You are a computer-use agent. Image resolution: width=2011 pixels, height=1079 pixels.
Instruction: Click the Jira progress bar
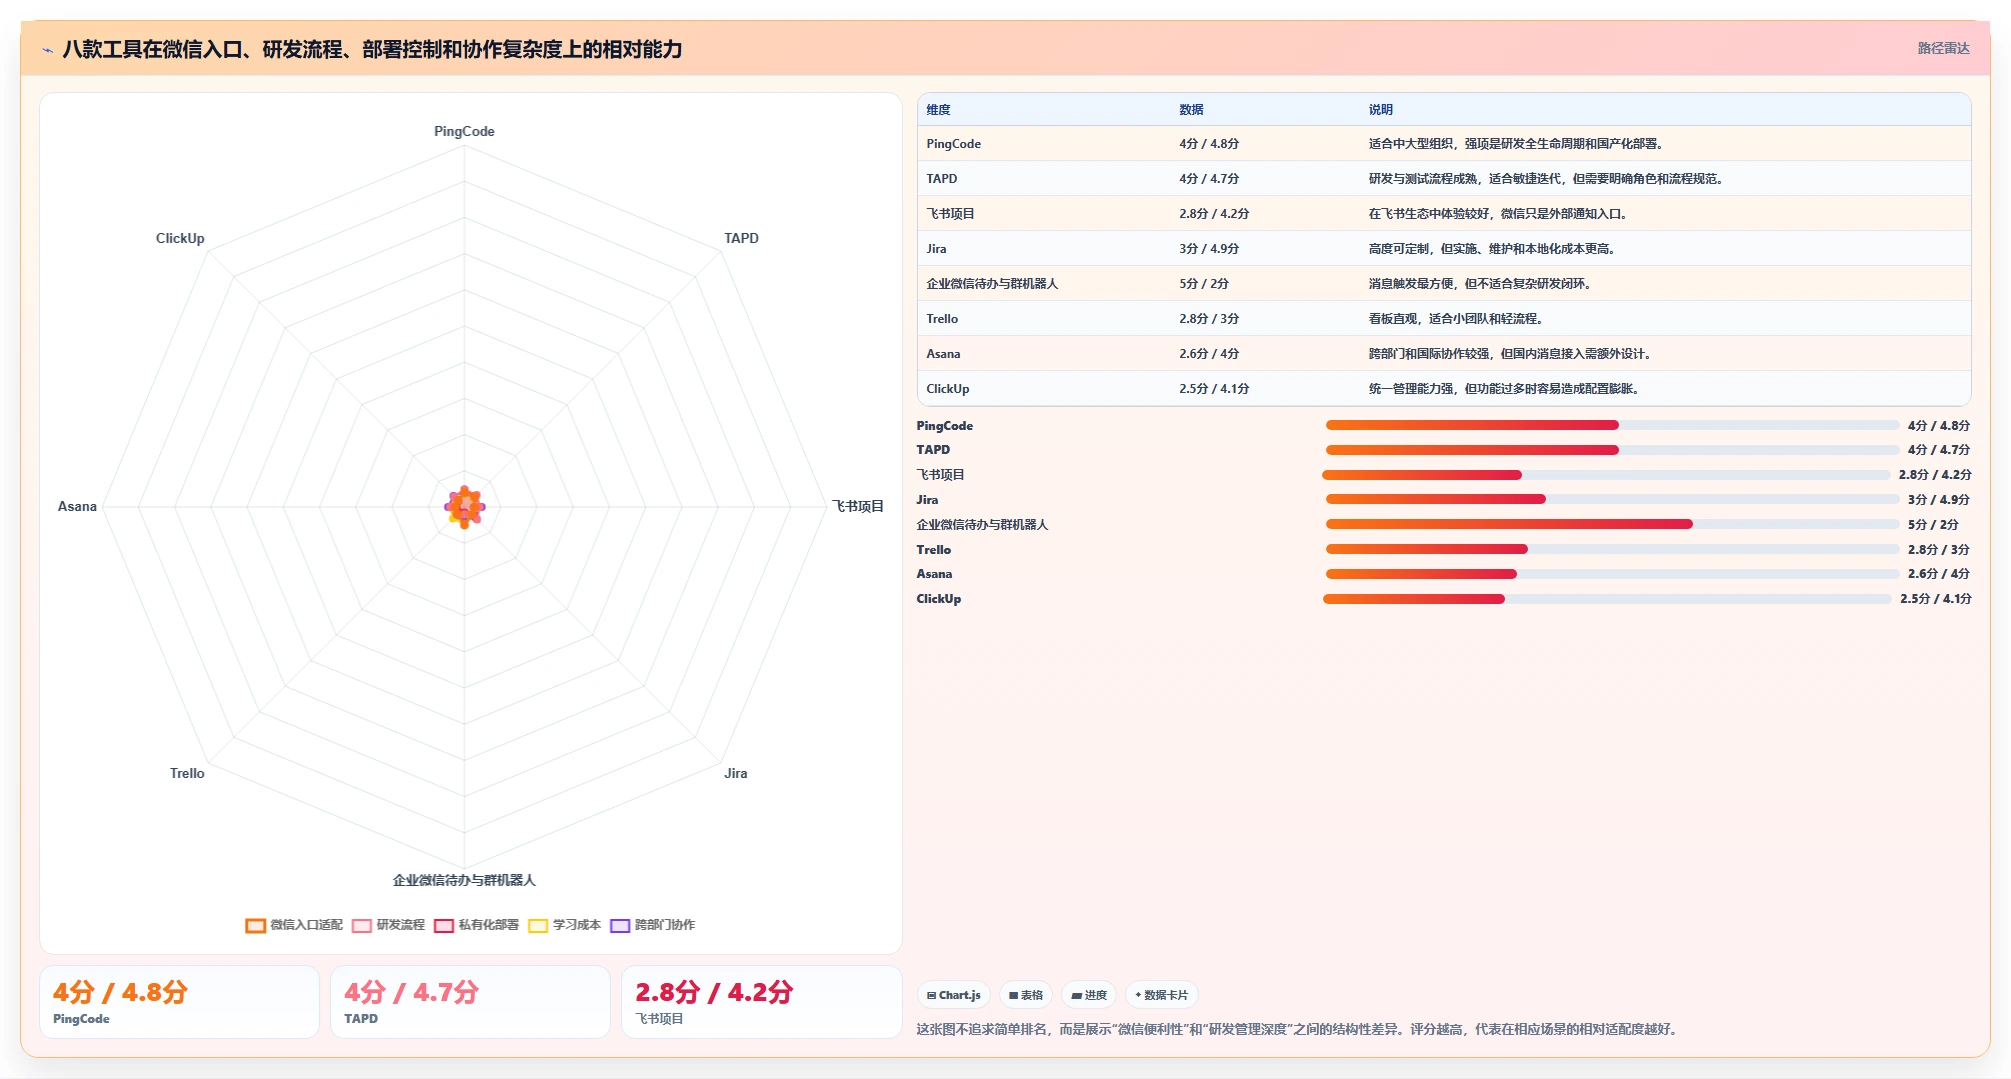1612,499
